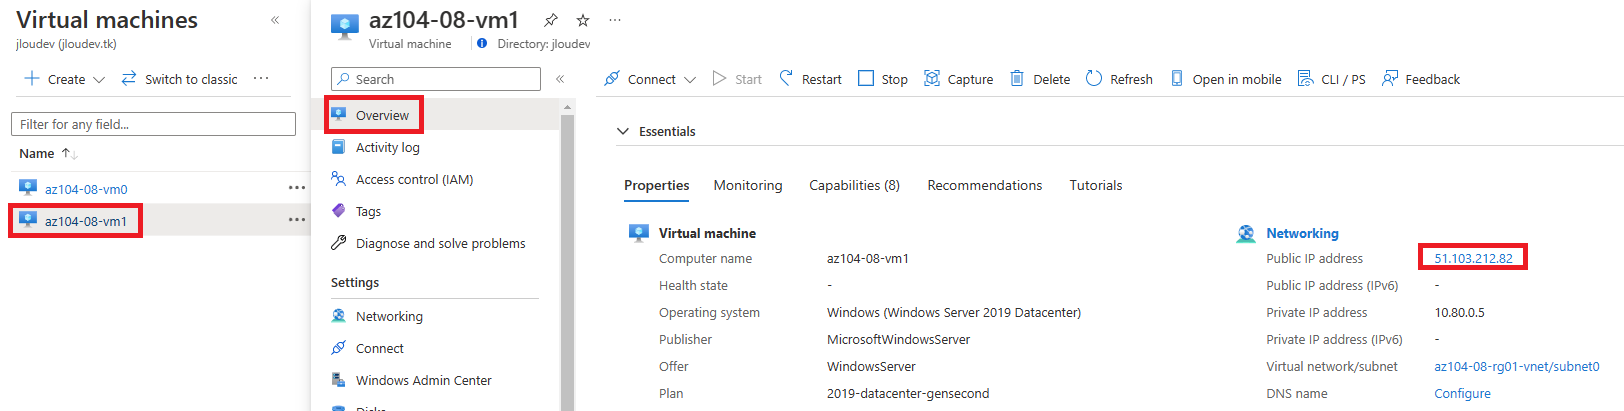Switch to the Recommendations tab
The image size is (1624, 411).
pos(985,185)
